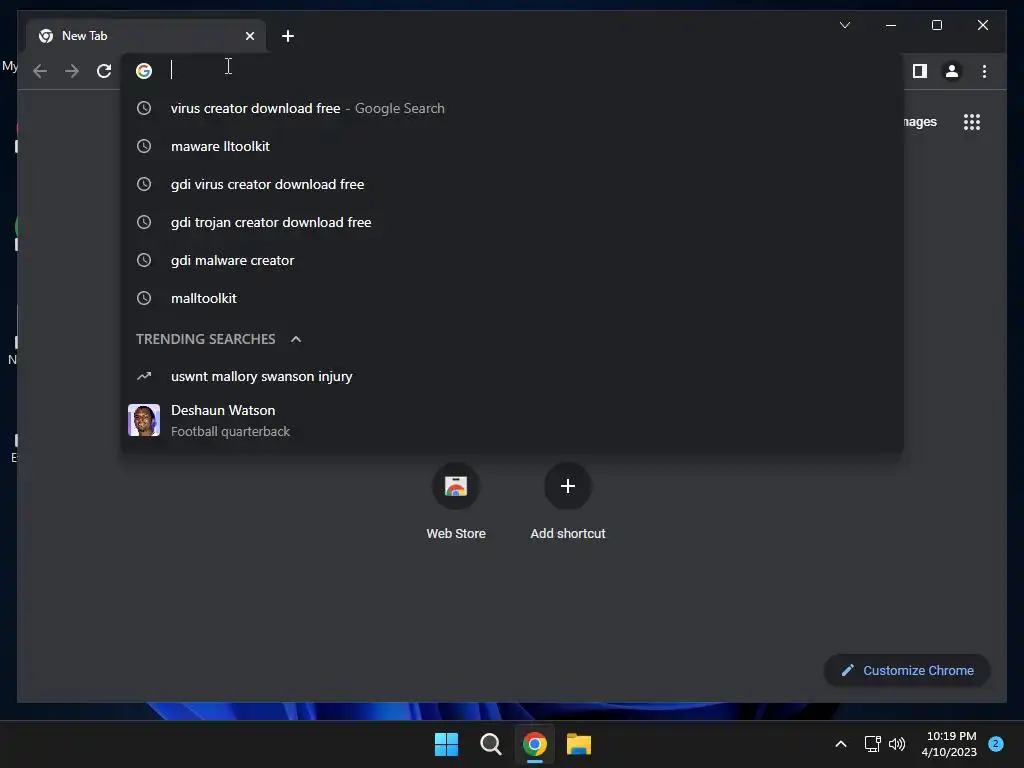Go back using the back arrow
This screenshot has width=1024, height=768.
[x=40, y=71]
